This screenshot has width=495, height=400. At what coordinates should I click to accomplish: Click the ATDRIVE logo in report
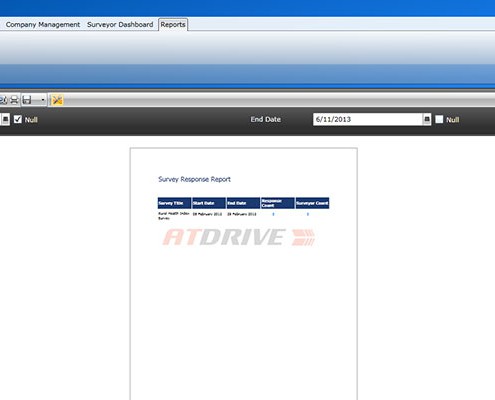click(239, 237)
